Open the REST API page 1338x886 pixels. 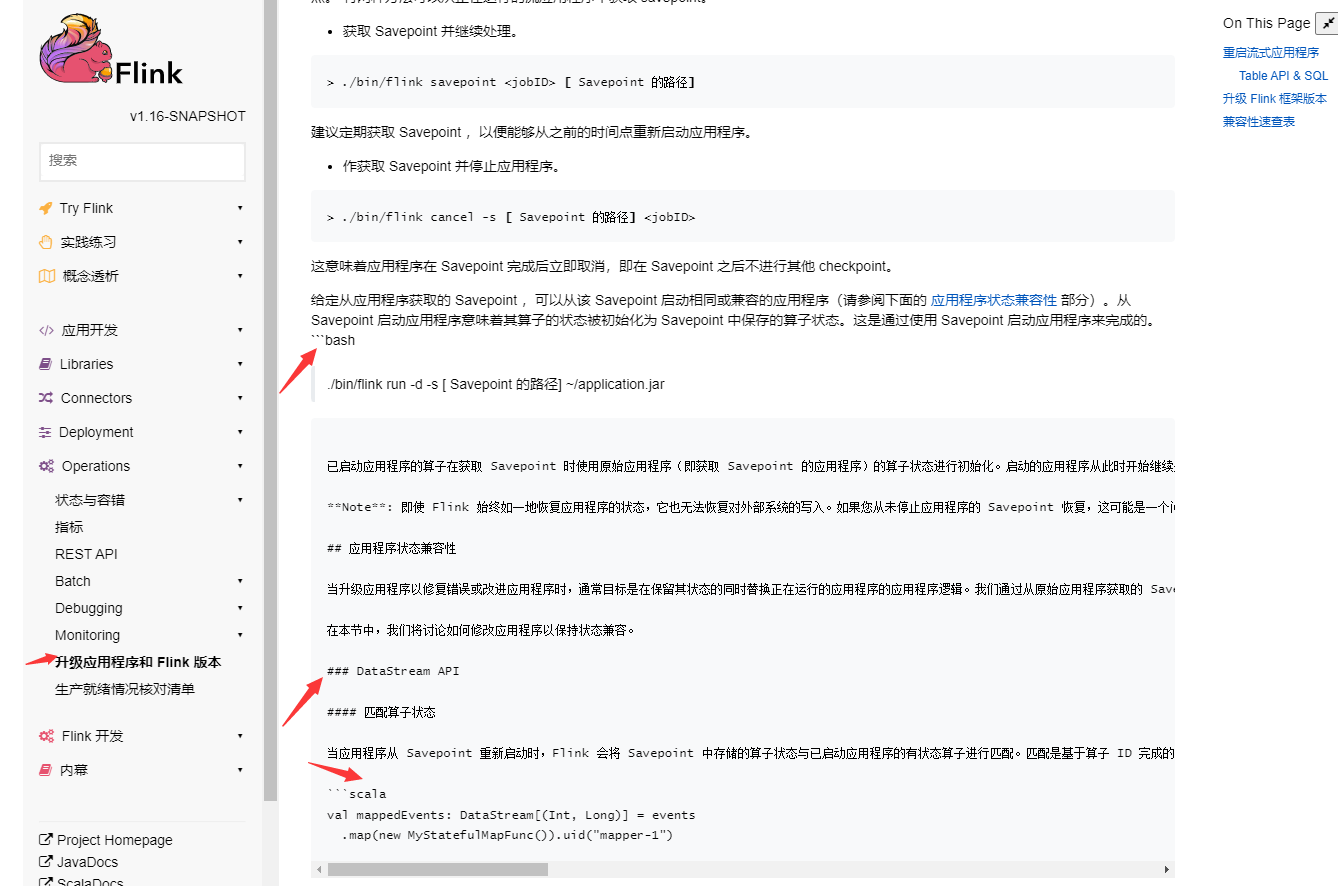tap(86, 554)
